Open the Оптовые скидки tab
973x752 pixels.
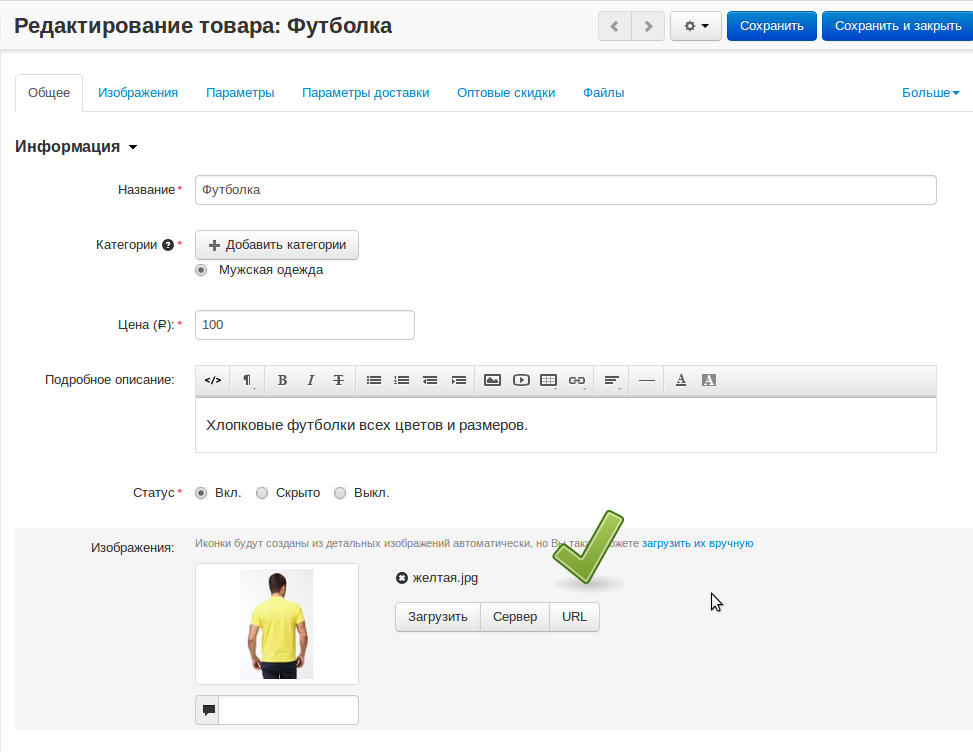506,93
